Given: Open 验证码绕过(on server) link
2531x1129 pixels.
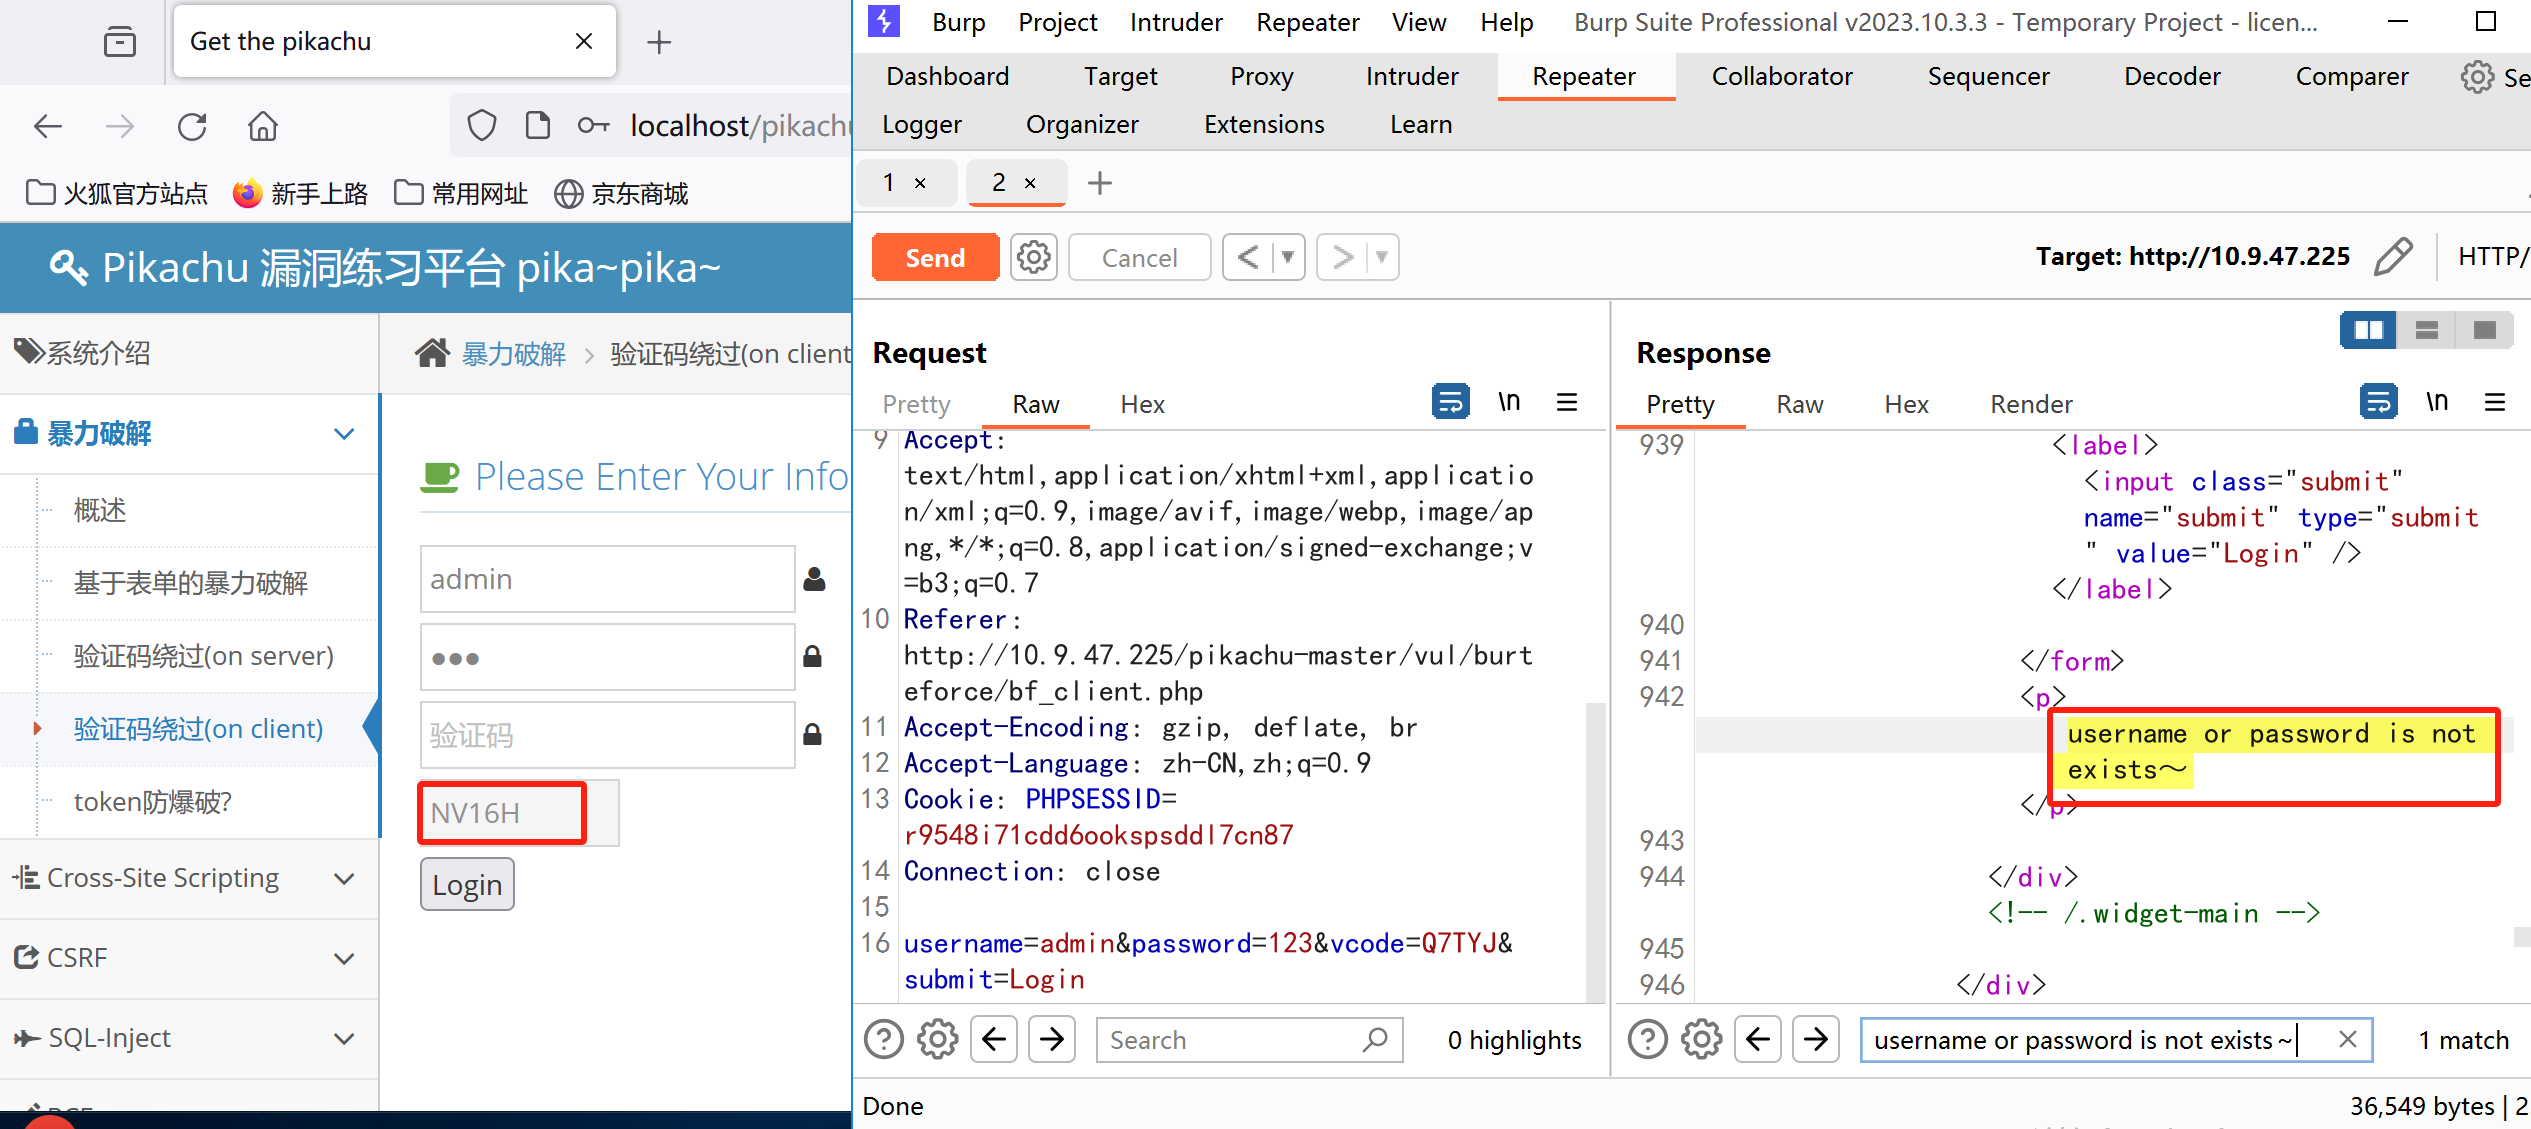Looking at the screenshot, I should (x=203, y=656).
